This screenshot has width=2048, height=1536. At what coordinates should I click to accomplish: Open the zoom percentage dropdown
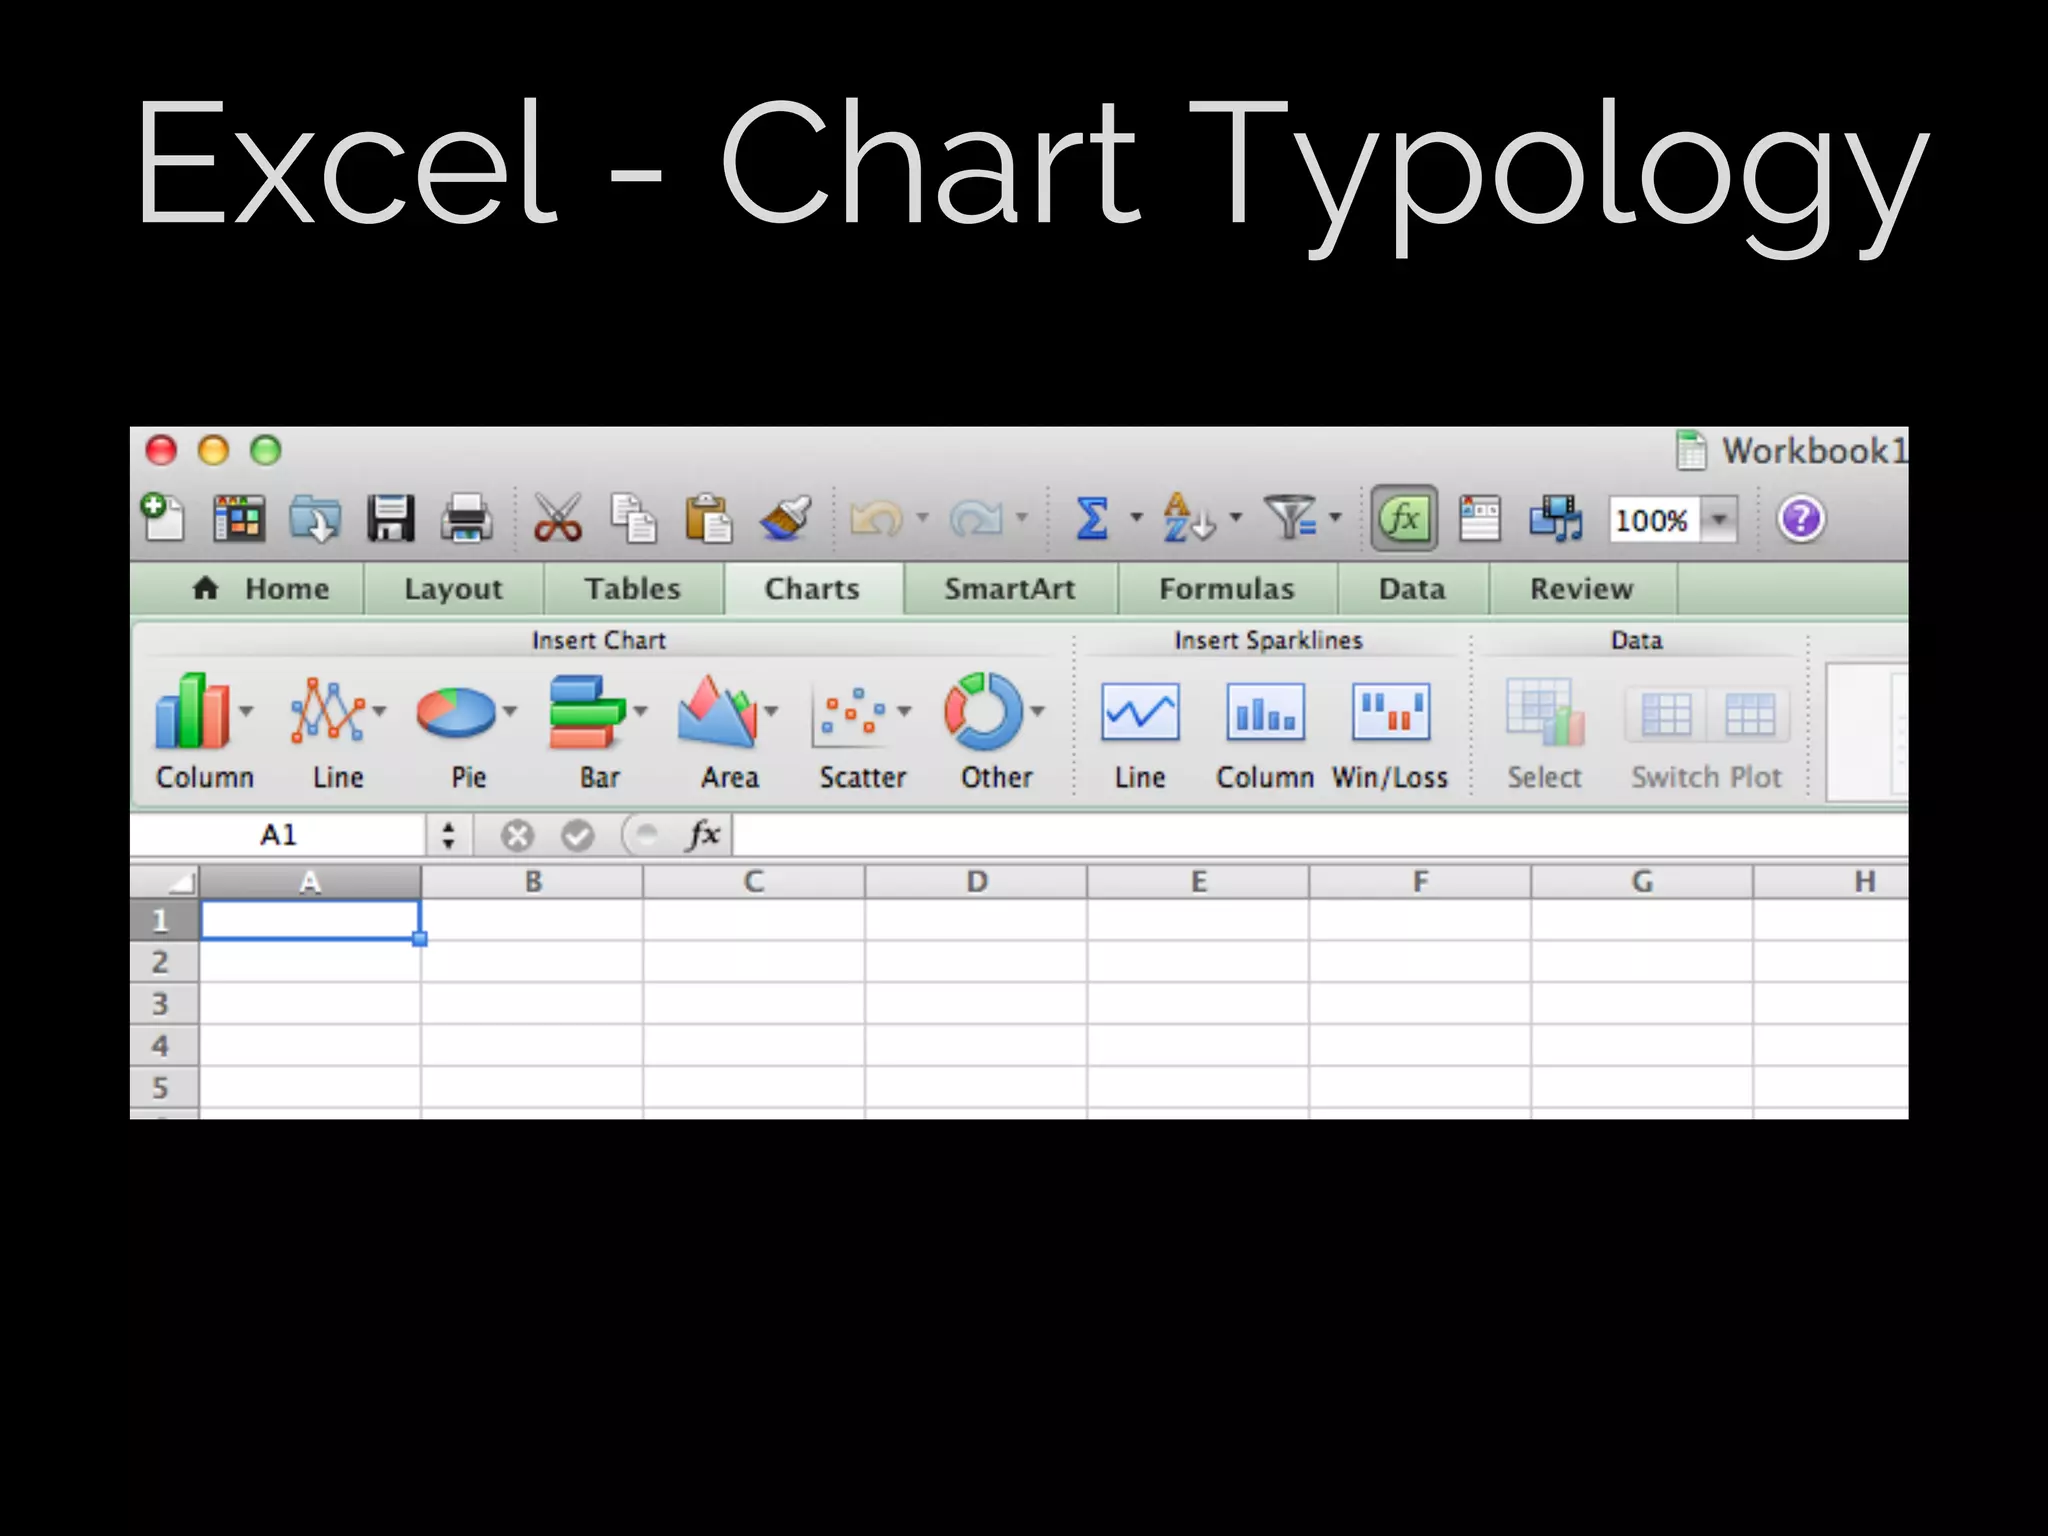tap(1719, 519)
